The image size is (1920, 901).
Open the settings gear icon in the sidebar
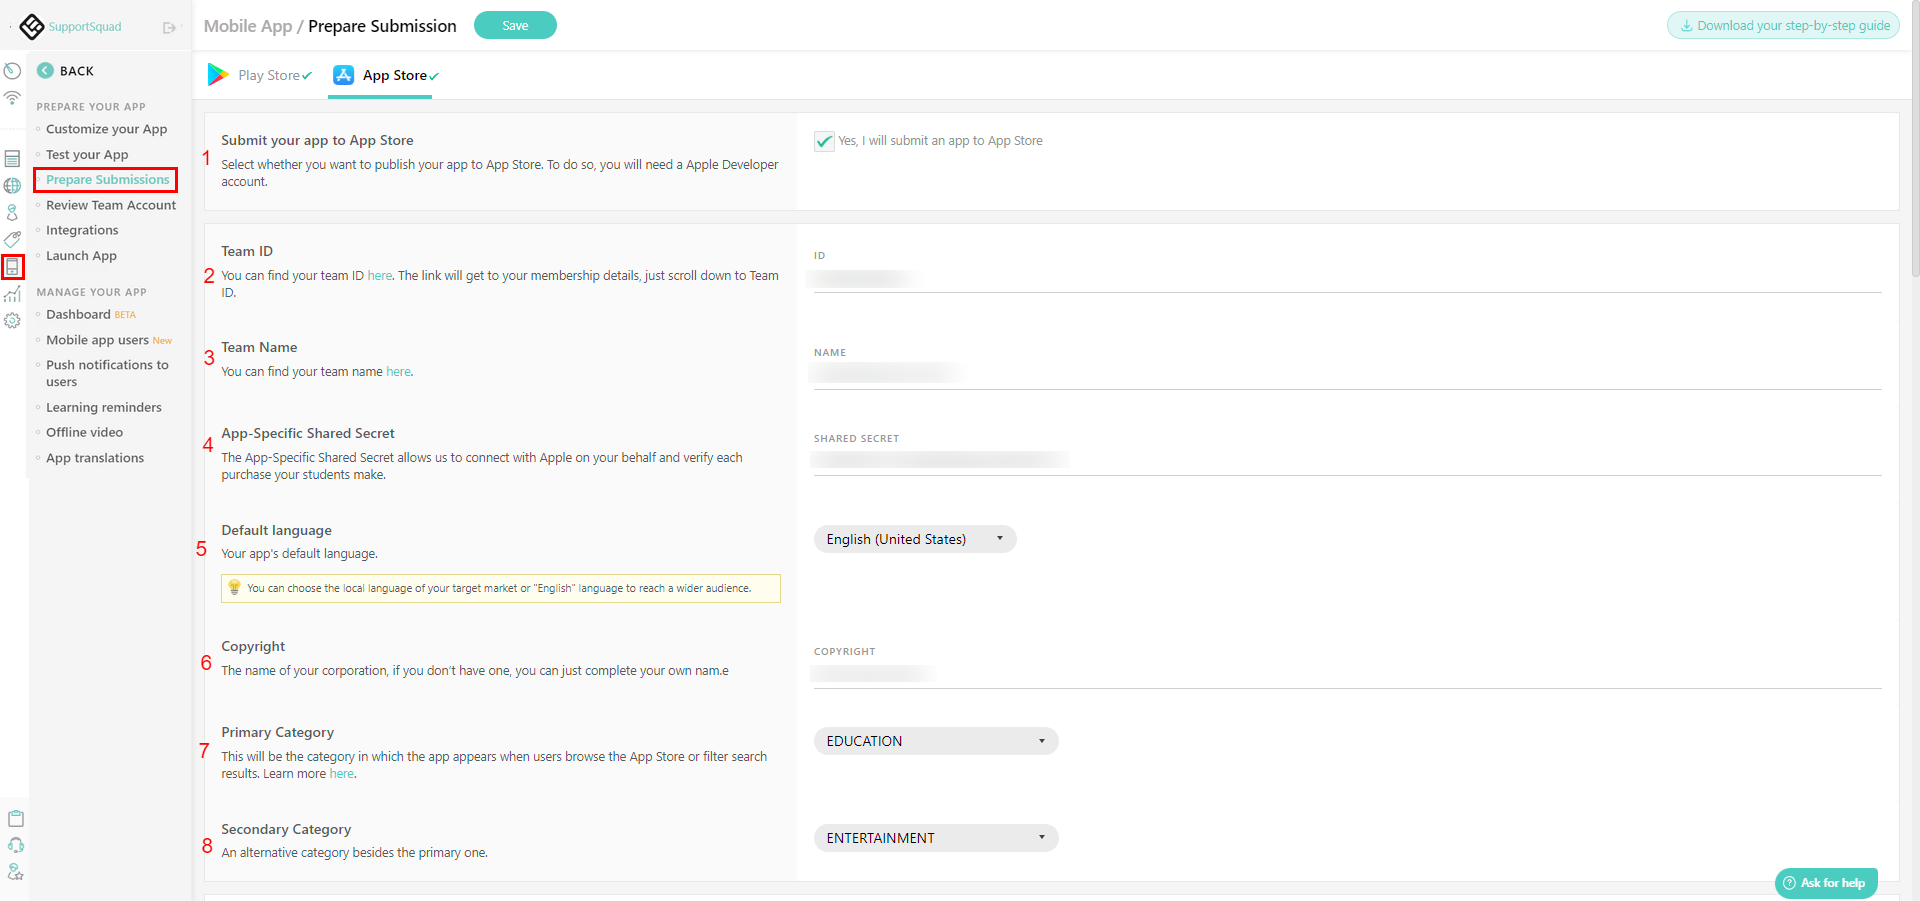pyautogui.click(x=12, y=320)
